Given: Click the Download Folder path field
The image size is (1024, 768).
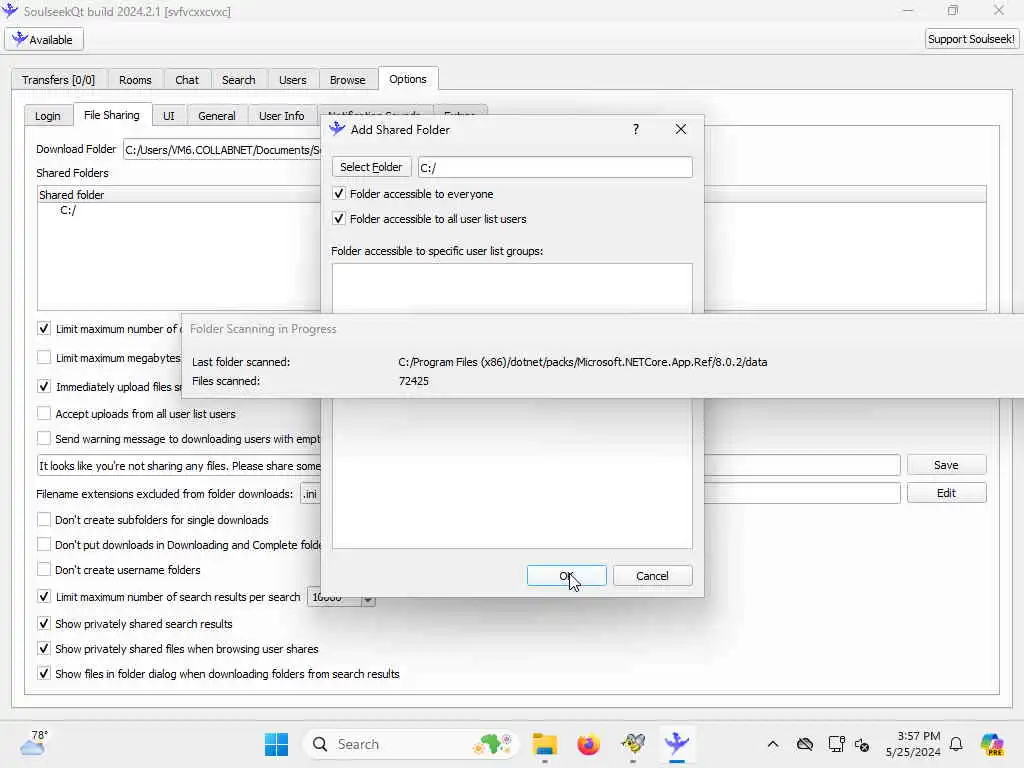Looking at the screenshot, I should (222, 150).
